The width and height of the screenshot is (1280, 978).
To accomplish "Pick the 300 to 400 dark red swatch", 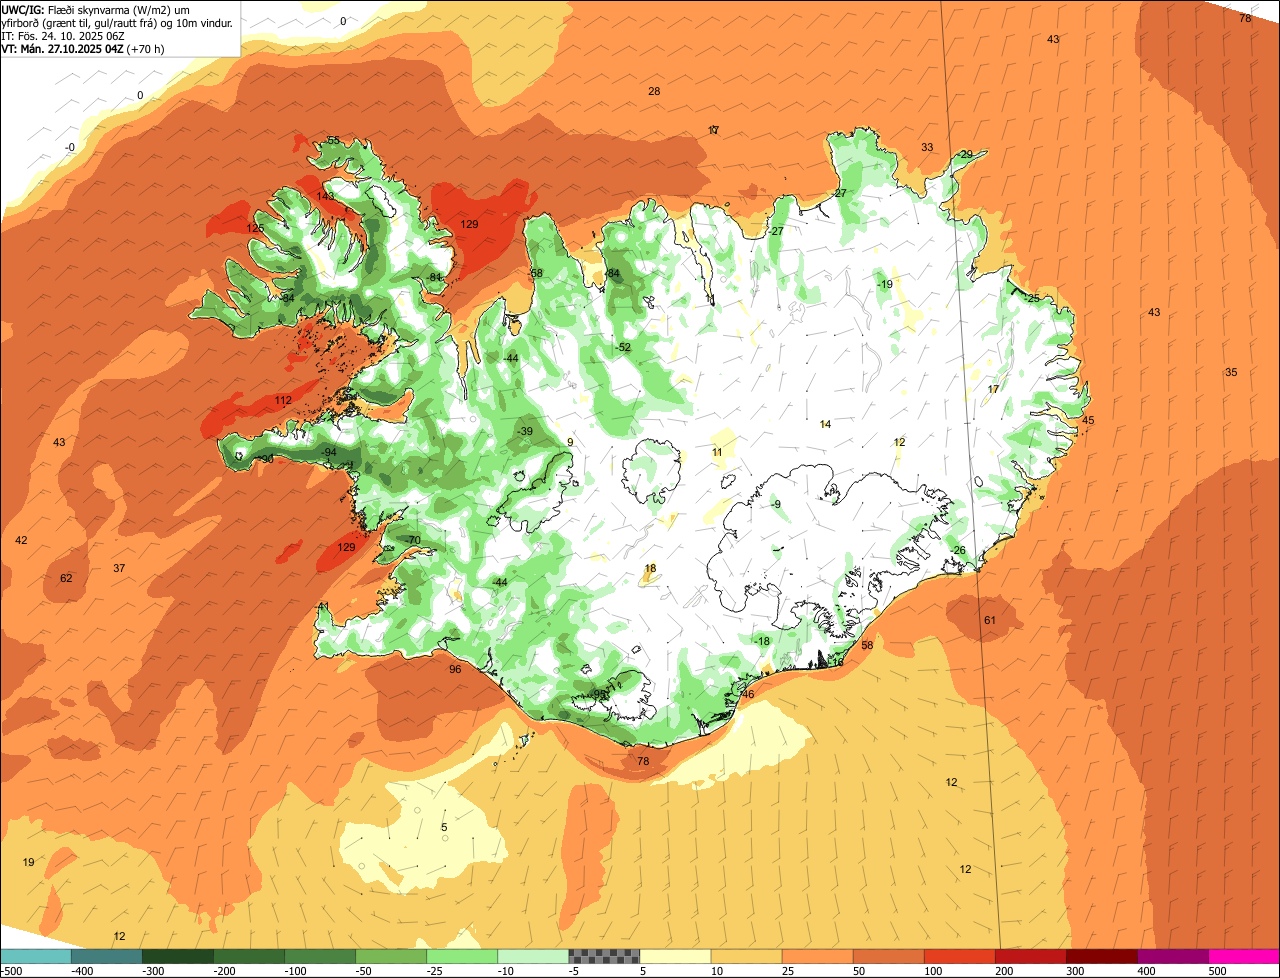I will click(x=1101, y=956).
